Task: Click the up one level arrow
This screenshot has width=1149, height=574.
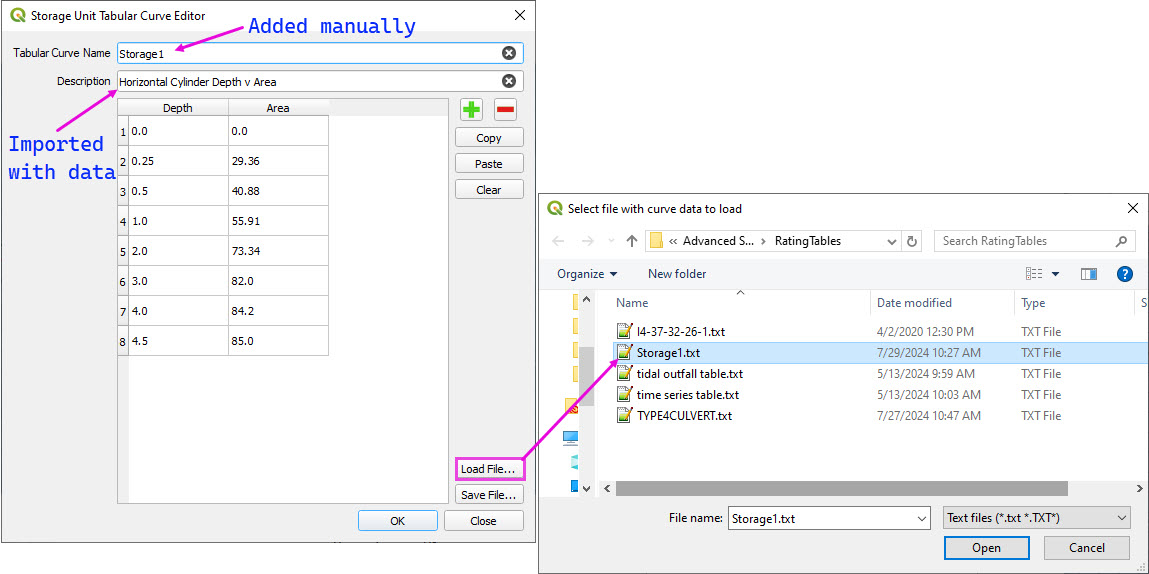Action: click(x=632, y=241)
